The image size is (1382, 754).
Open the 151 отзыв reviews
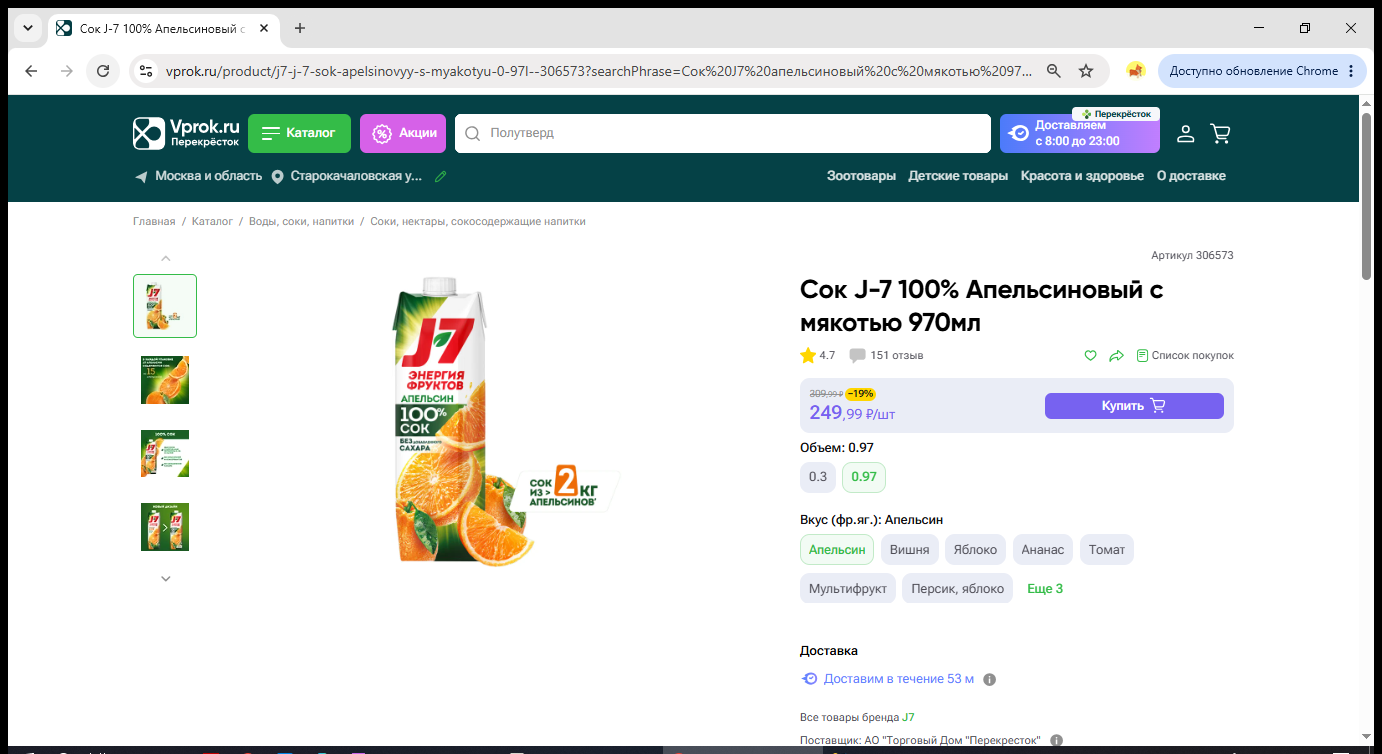886,355
